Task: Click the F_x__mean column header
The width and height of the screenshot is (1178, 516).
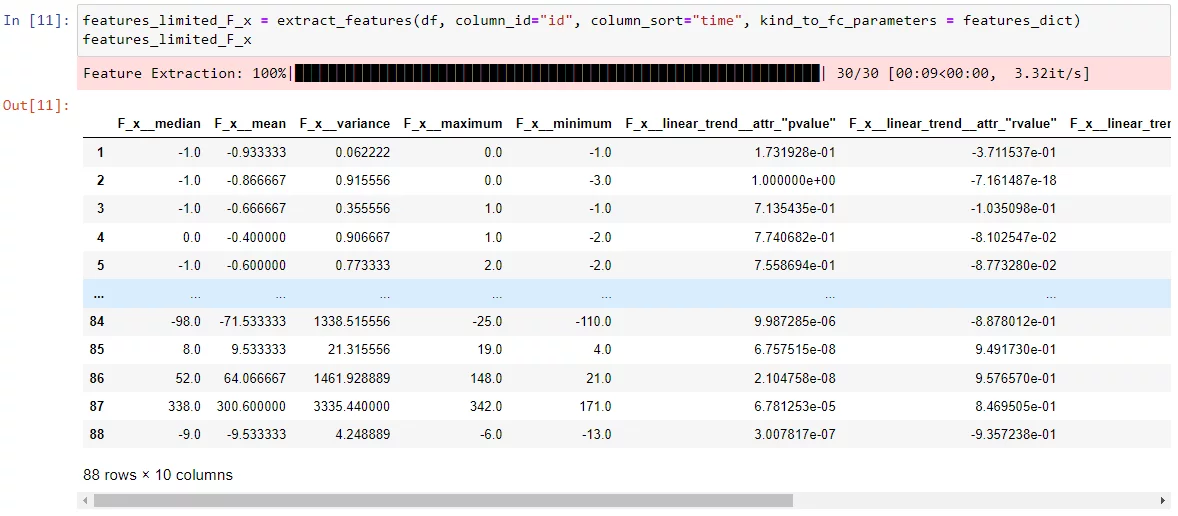Action: pos(250,124)
